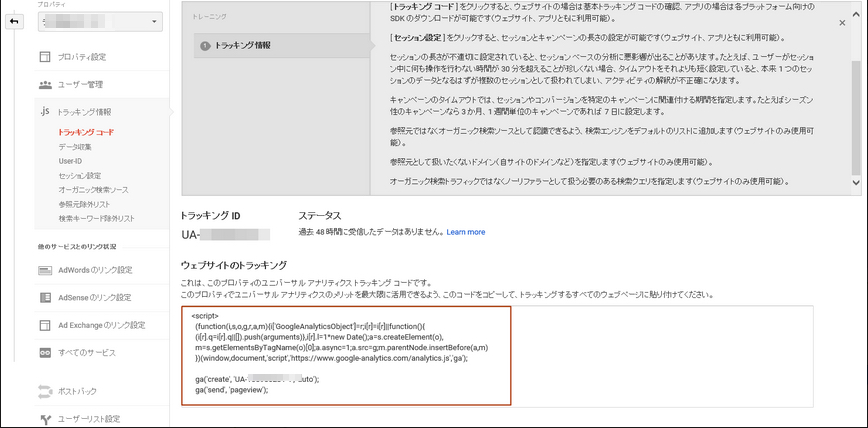Click the back arrow button
The width and height of the screenshot is (868, 428).
(x=14, y=21)
